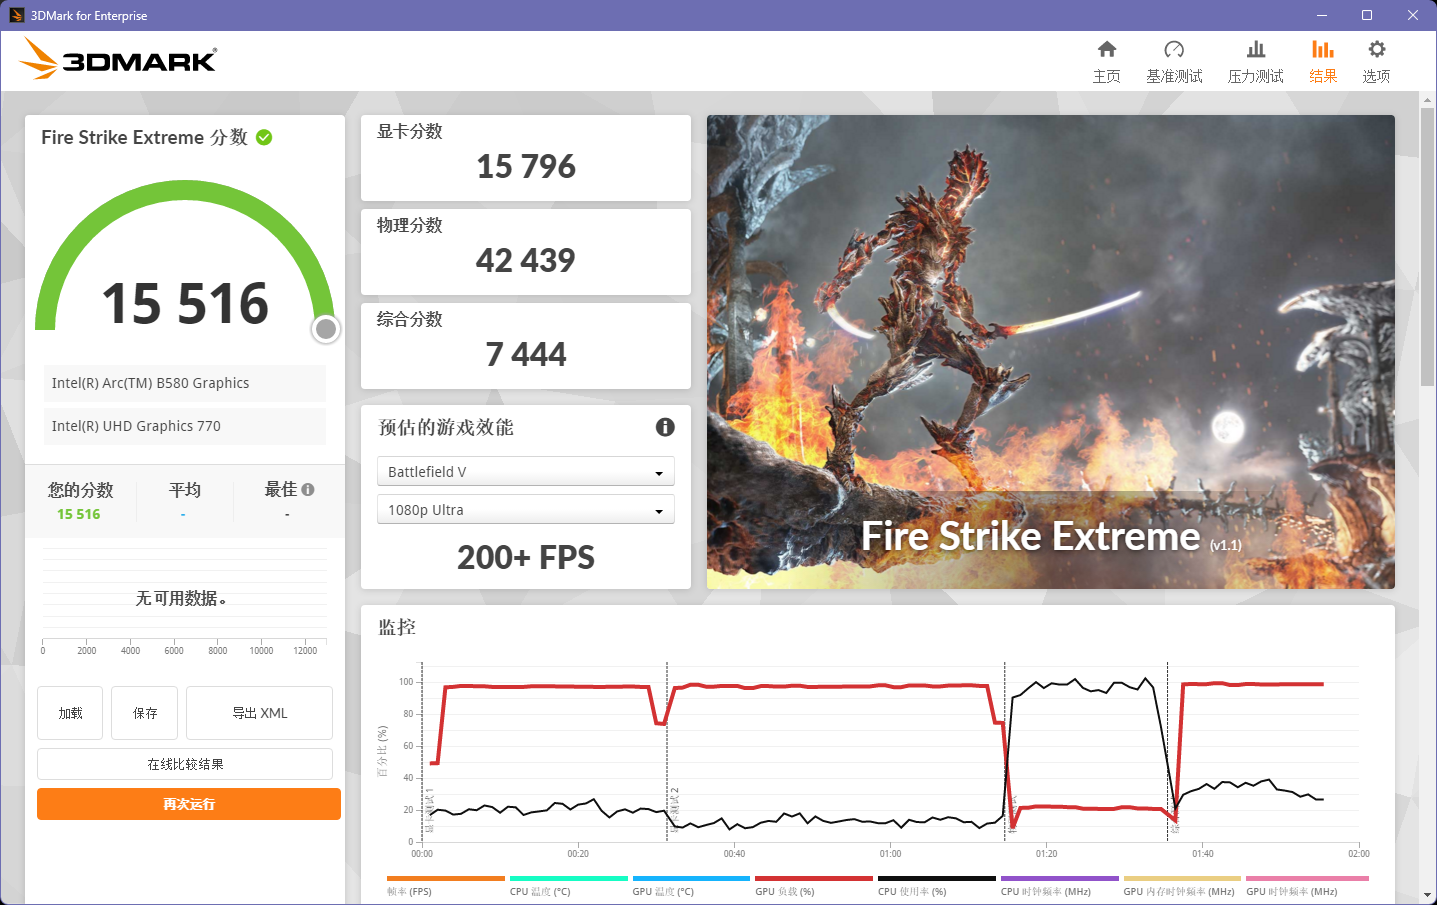Click the 3DMark title bar app icon

16,15
